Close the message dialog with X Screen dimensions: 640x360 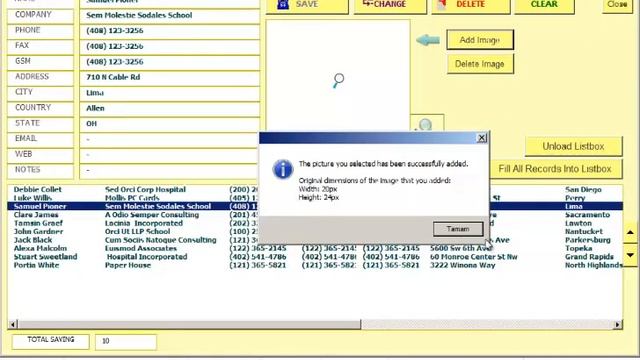(x=482, y=138)
